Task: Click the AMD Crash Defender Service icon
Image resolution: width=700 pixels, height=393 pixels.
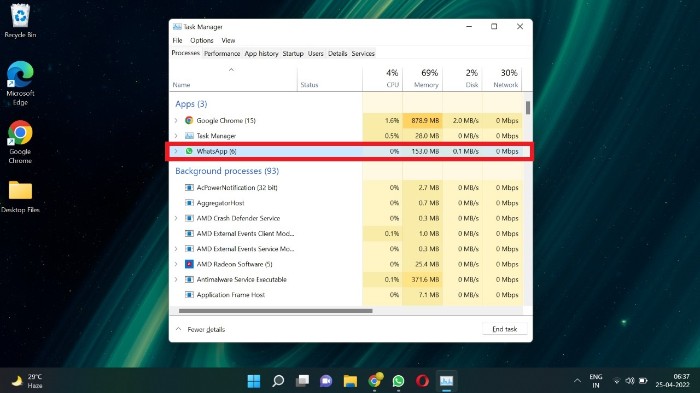Action: click(x=189, y=218)
